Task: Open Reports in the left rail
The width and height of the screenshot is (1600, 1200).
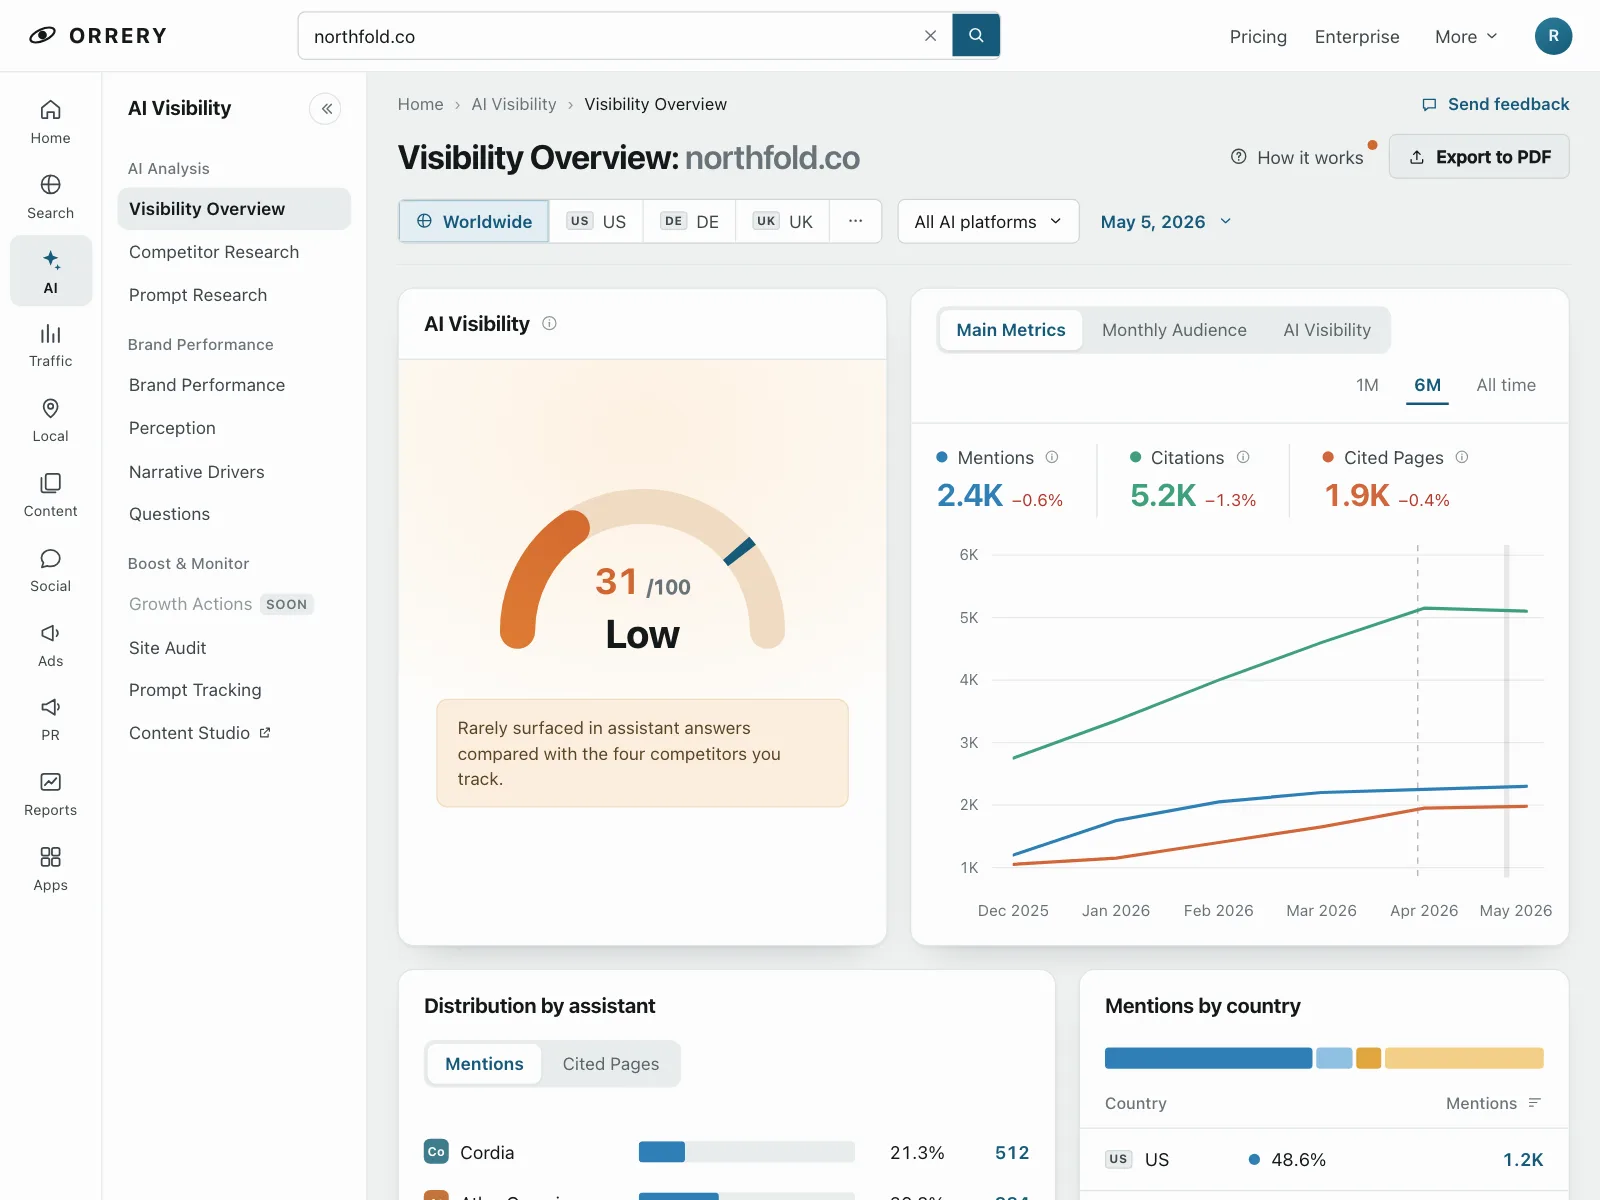Action: [50, 795]
